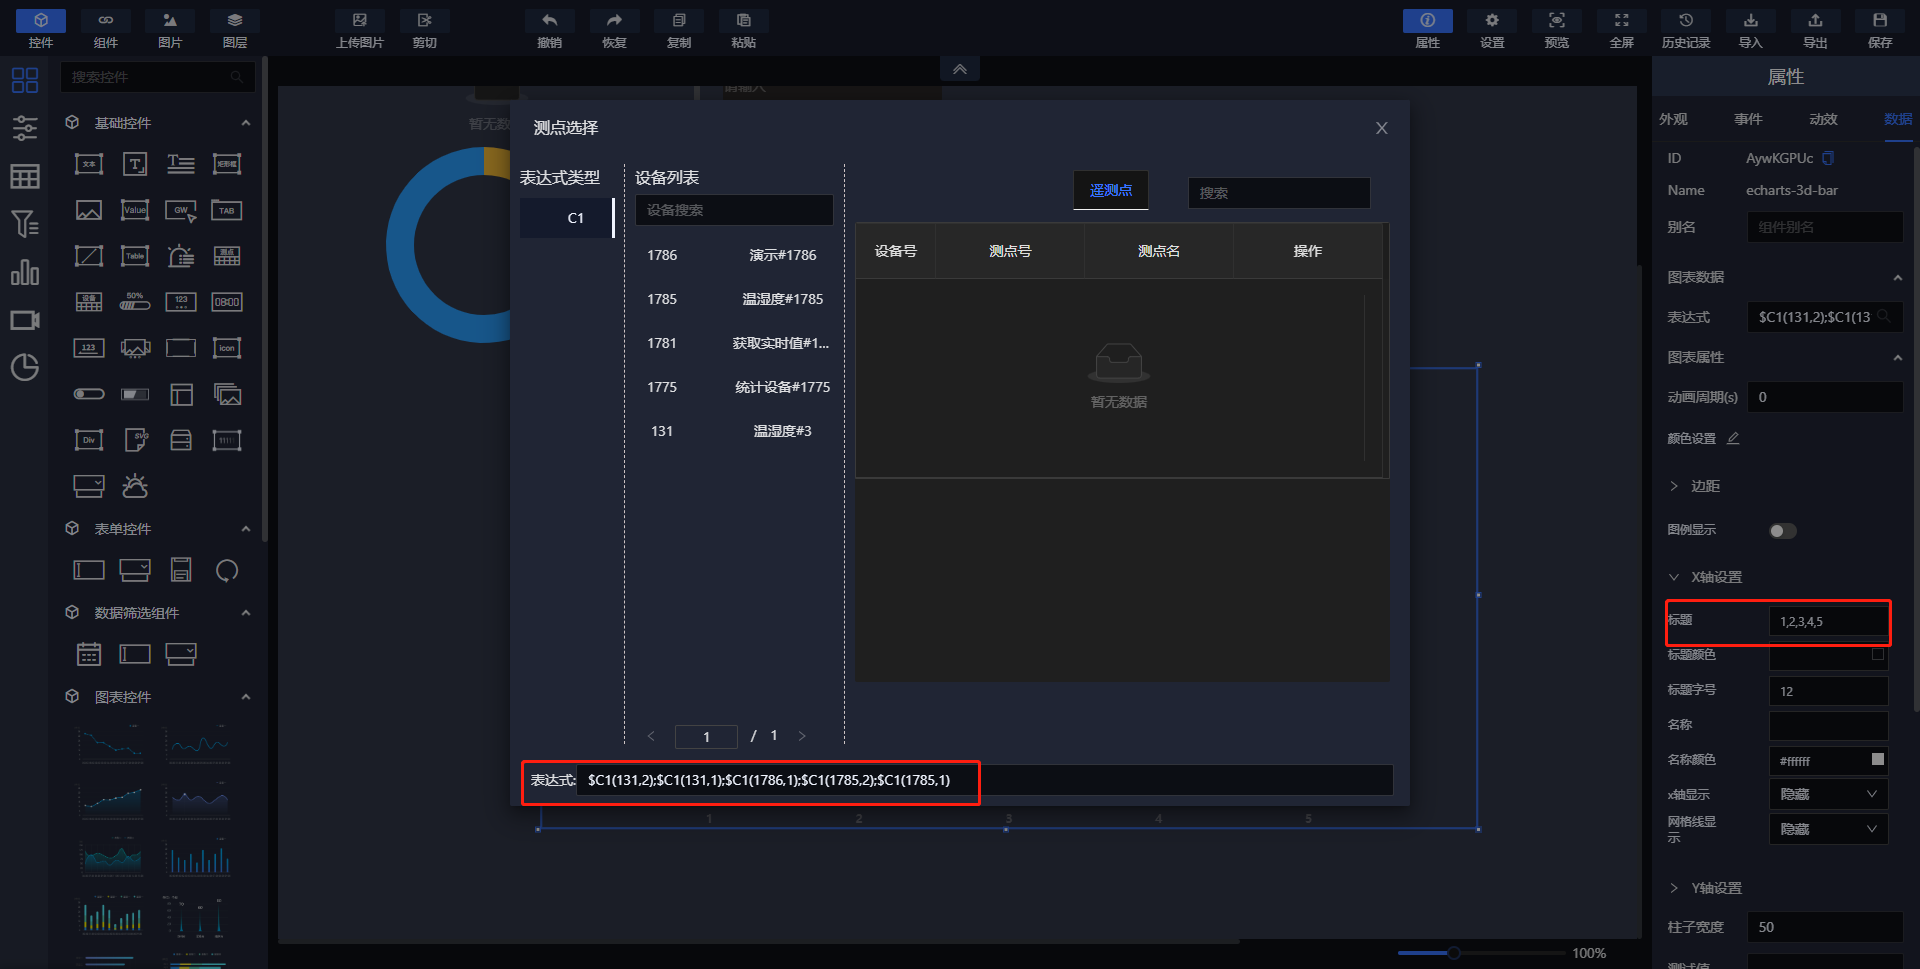
Task: Expand the 边距 section
Action: pyautogui.click(x=1674, y=486)
